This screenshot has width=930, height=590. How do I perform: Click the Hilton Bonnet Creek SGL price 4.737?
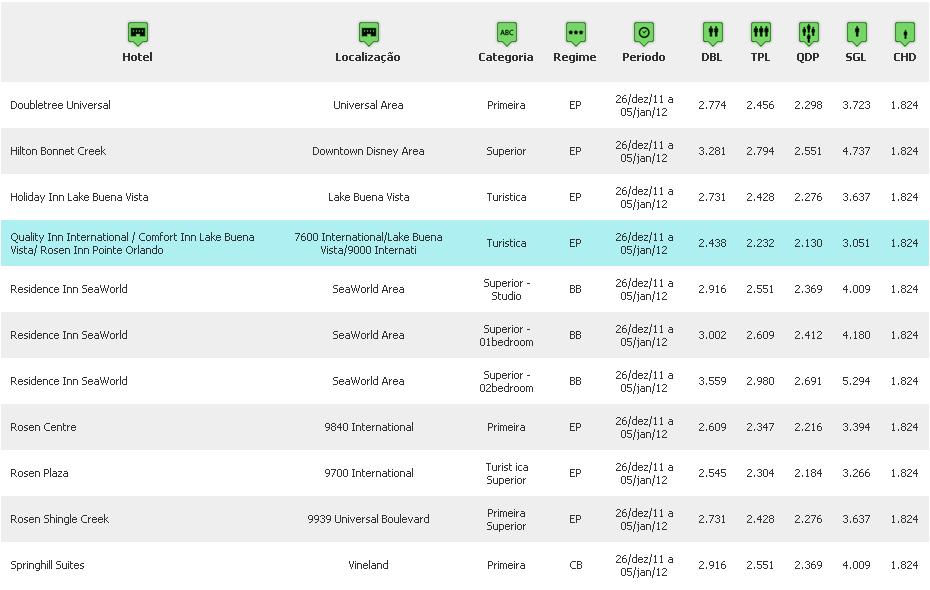[x=856, y=151]
